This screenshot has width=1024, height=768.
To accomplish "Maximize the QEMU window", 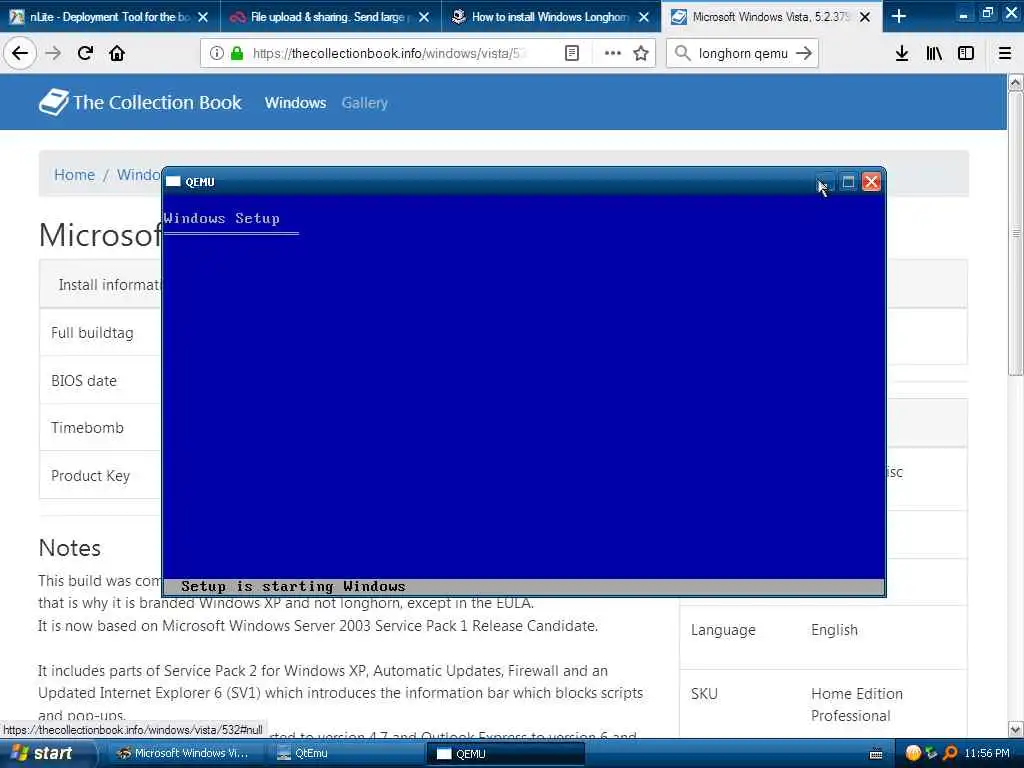I will pos(848,182).
